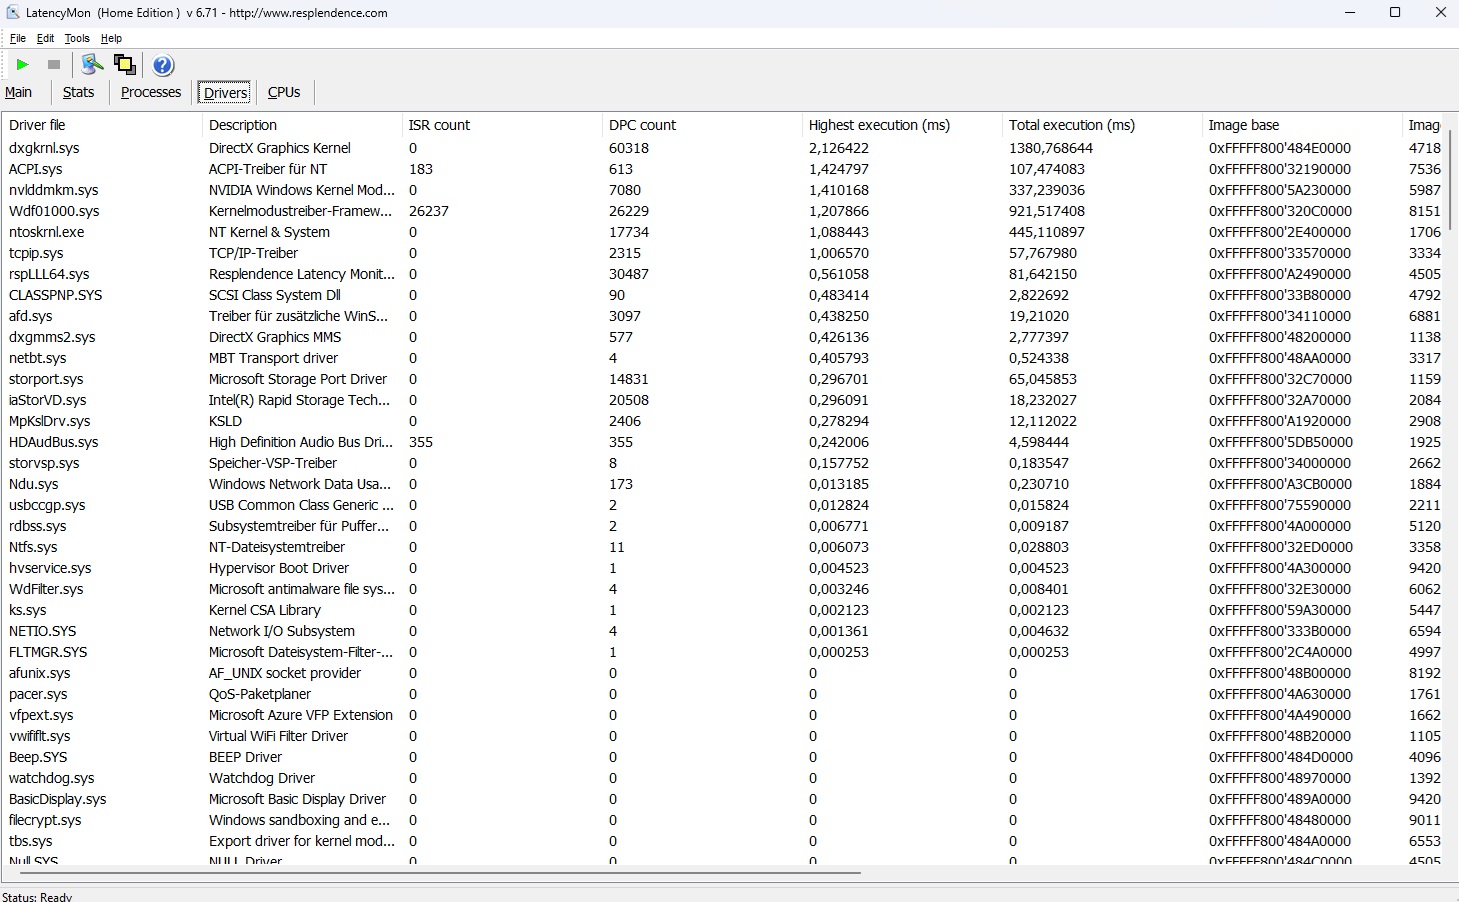Viewport: 1459px width, 902px height.
Task: Sort by Description column header
Action: click(302, 125)
